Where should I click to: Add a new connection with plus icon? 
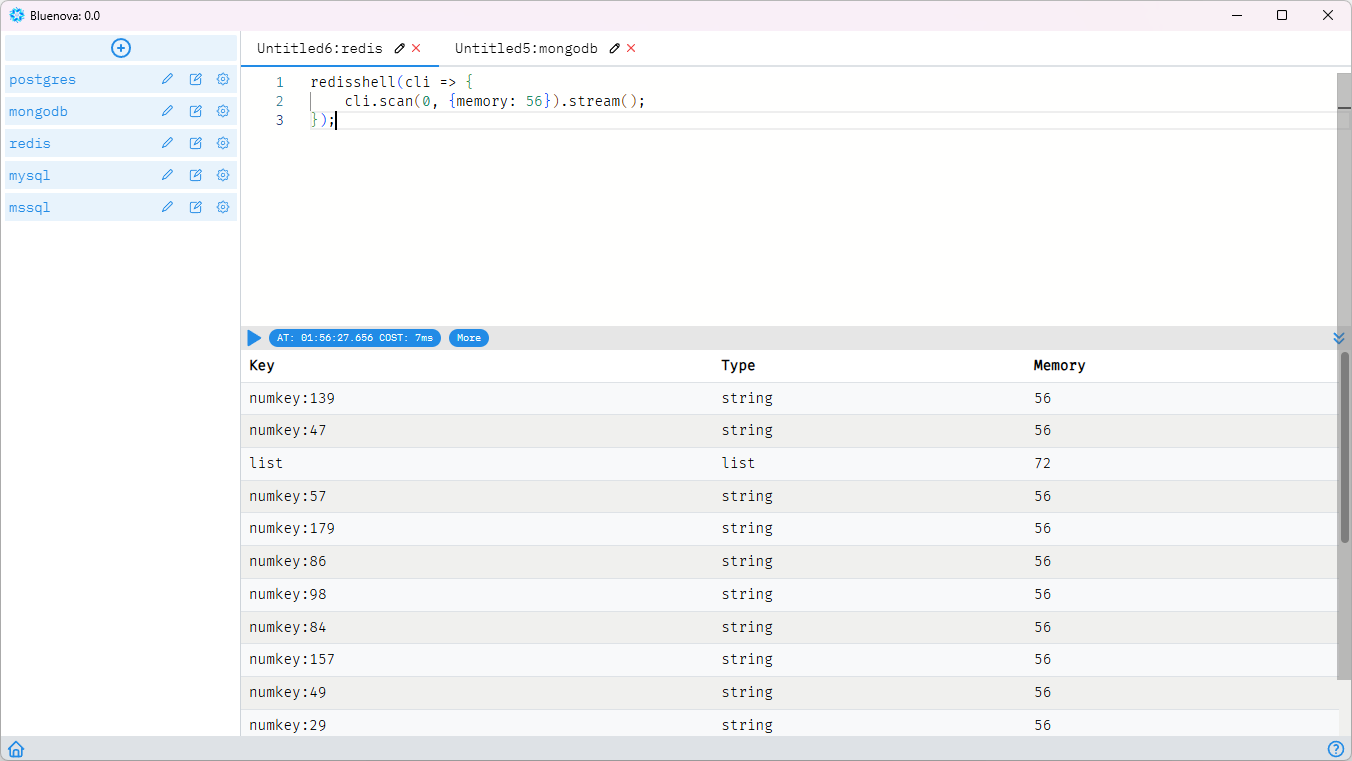pyautogui.click(x=121, y=48)
